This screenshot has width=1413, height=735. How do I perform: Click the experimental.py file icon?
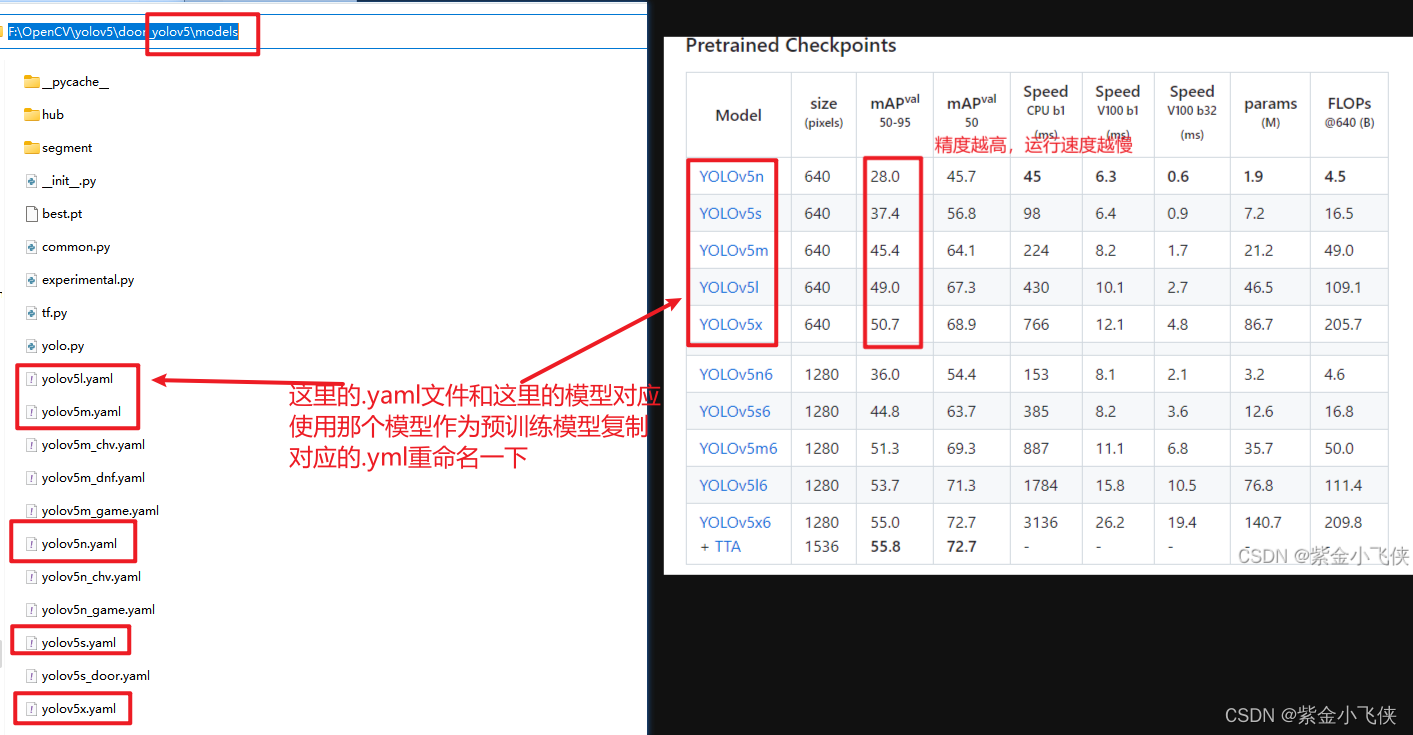(x=31, y=280)
